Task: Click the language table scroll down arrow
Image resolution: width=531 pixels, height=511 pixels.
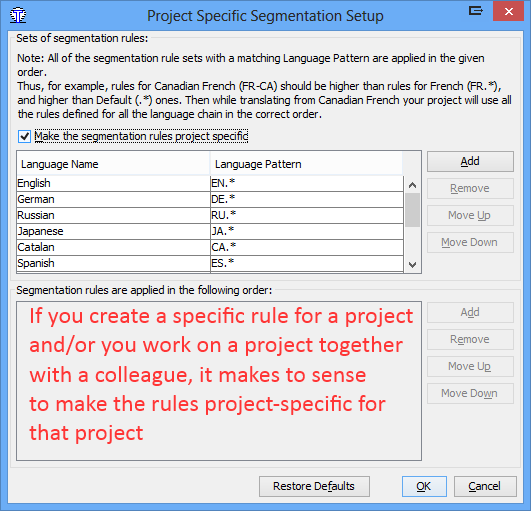Action: [412, 264]
